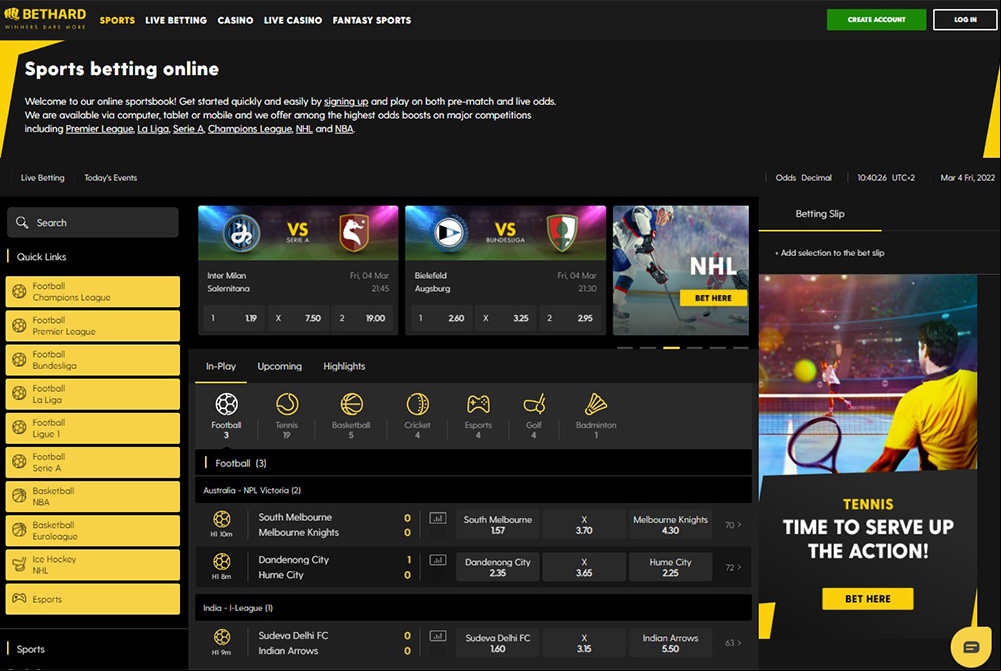Viewport: 1001px width, 671px height.
Task: Bet on Hume City at 2.25
Action: pos(670,567)
